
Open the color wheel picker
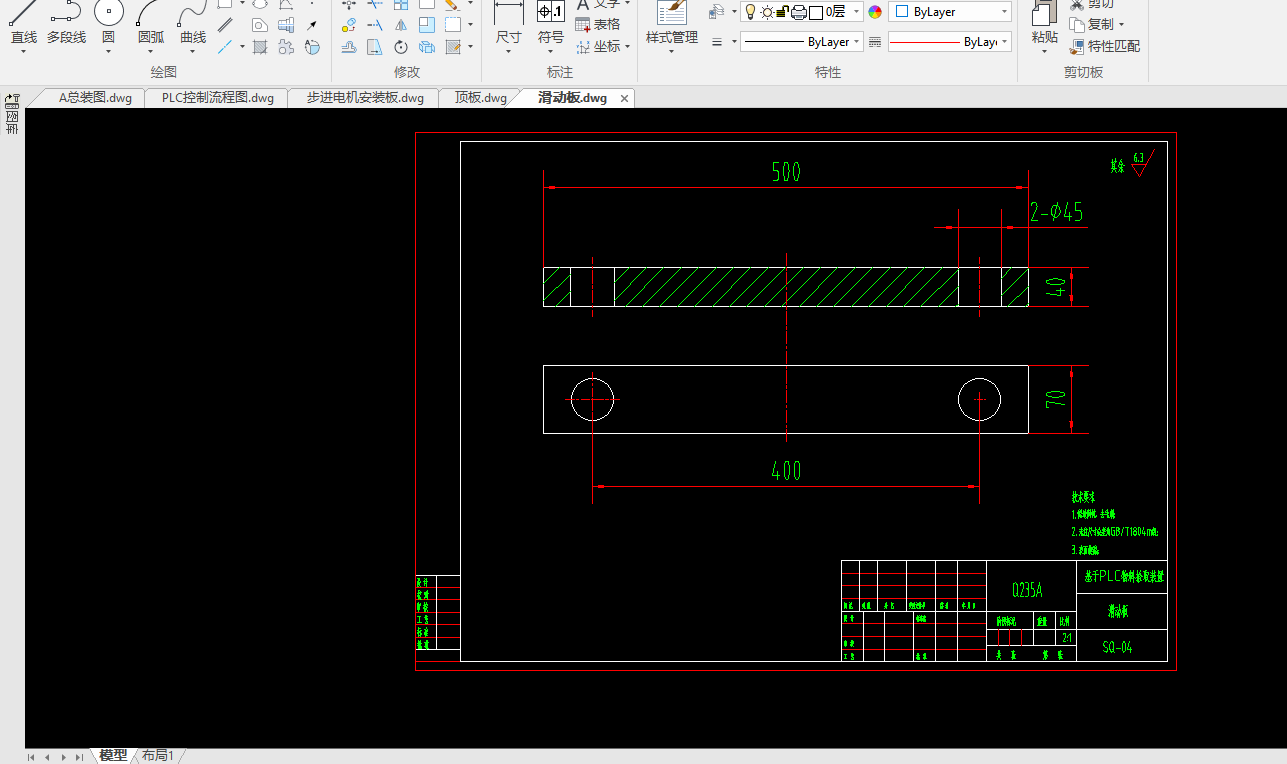(875, 12)
